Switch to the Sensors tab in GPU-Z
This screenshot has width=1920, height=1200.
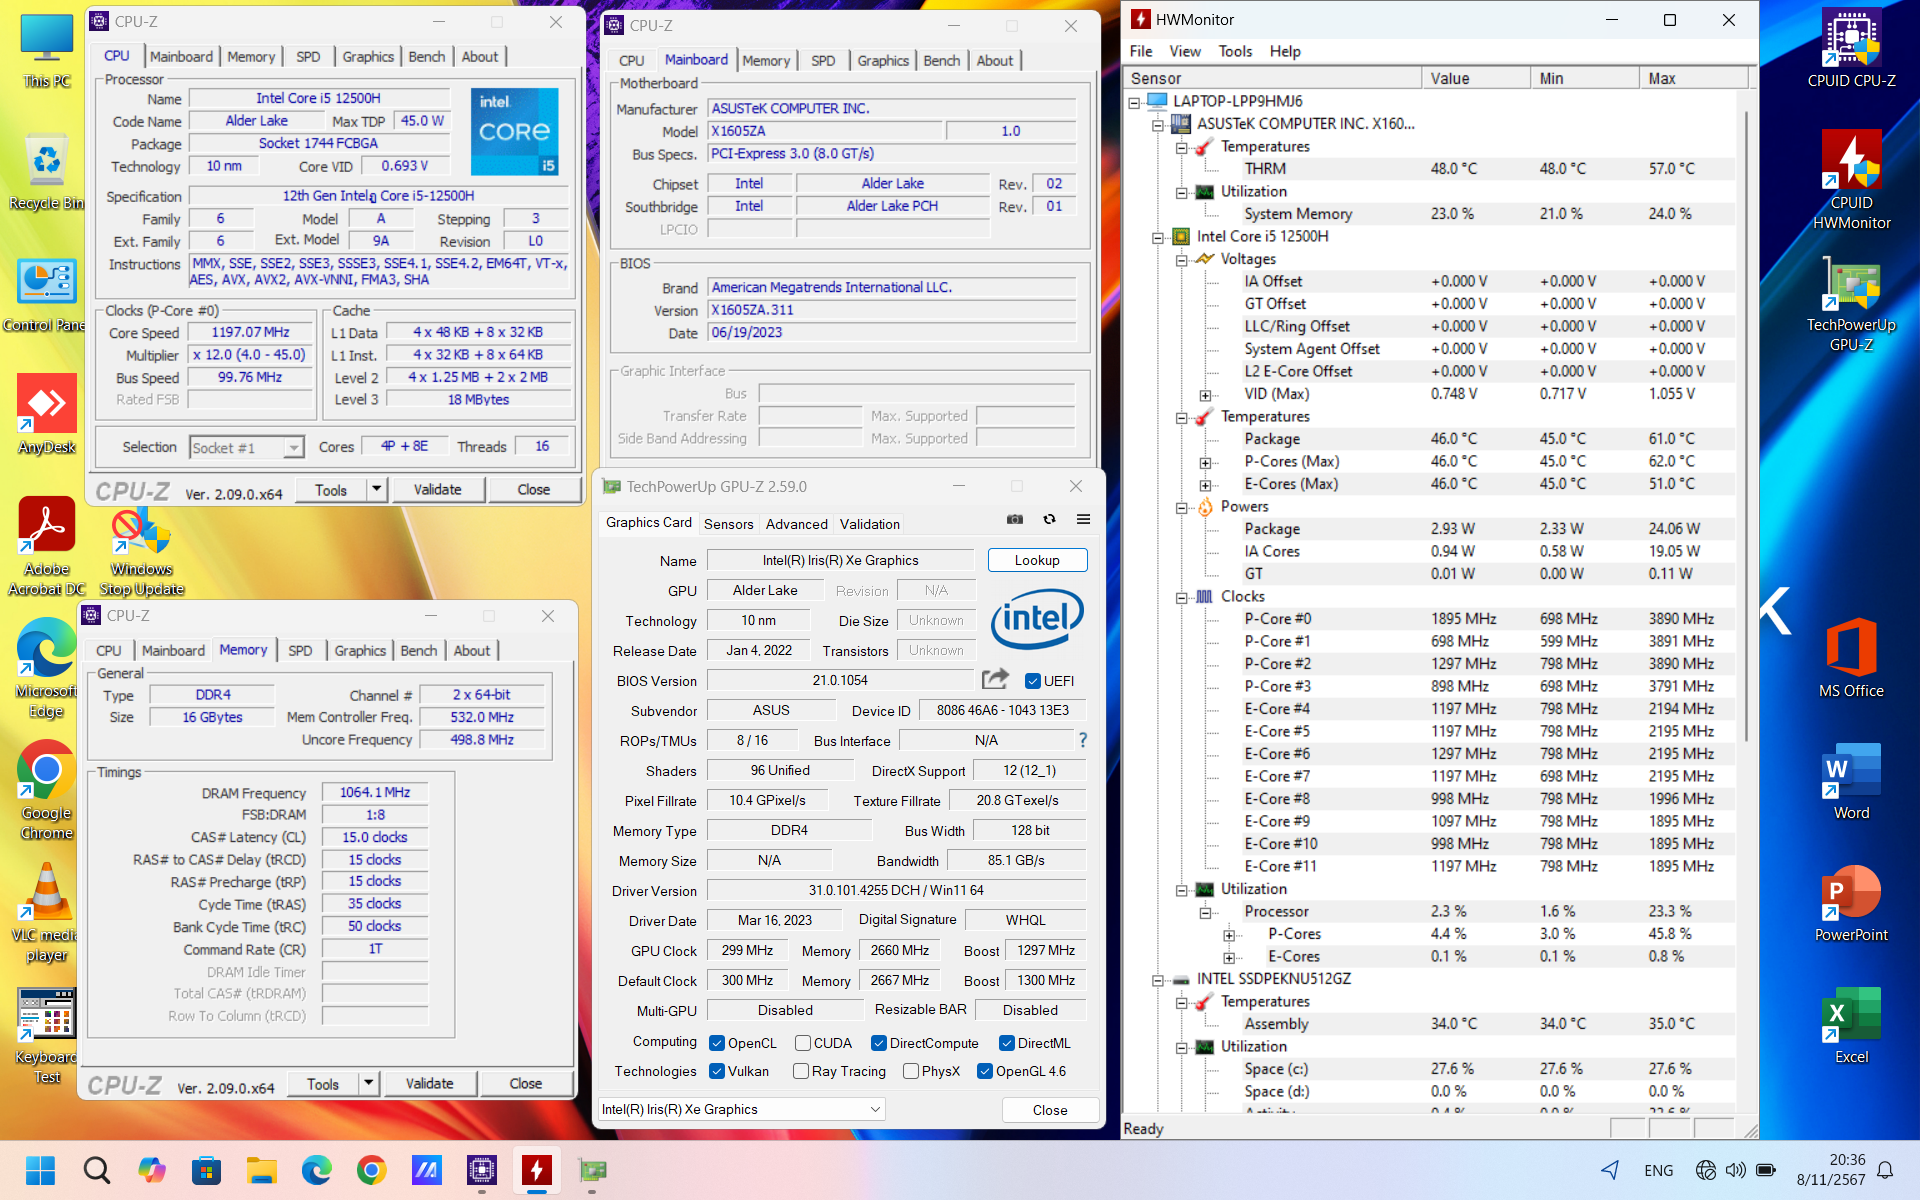728,524
